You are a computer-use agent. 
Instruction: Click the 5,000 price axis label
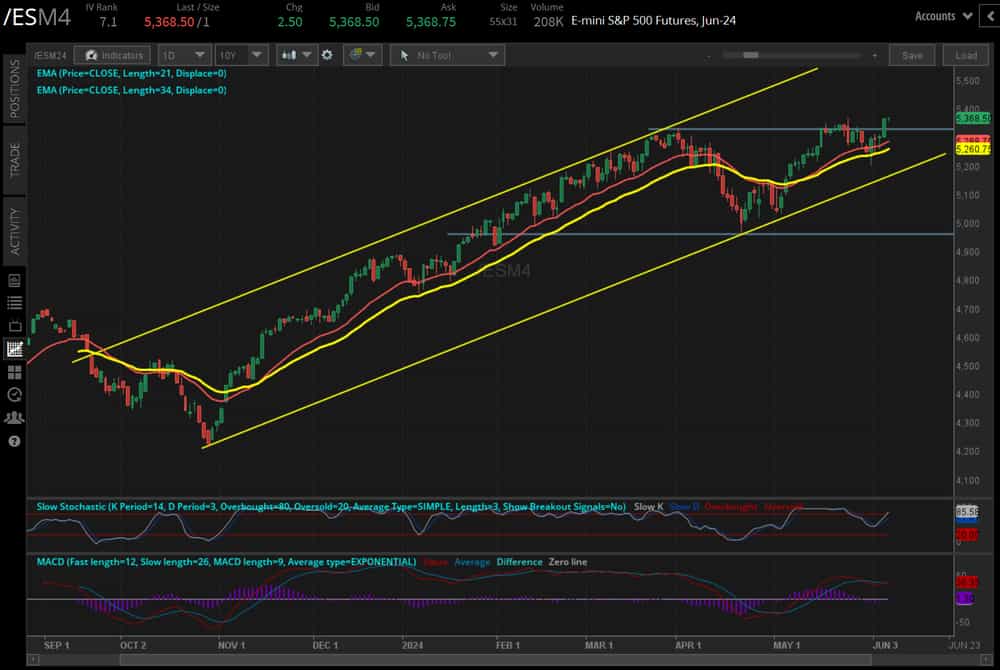(967, 224)
